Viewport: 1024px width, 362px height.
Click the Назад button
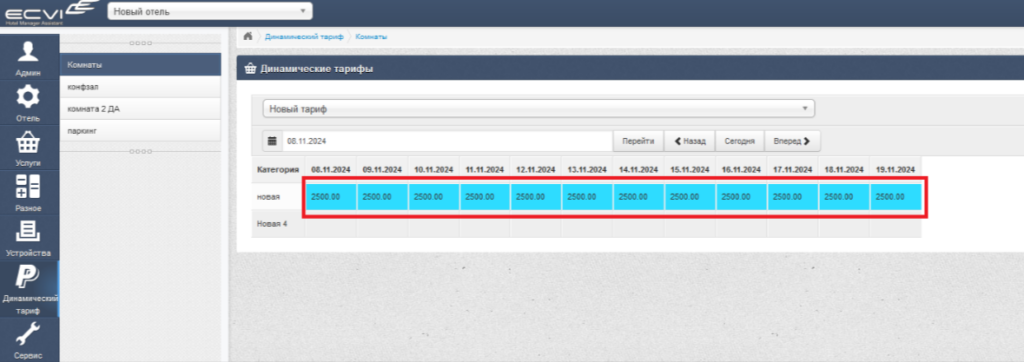[690, 140]
